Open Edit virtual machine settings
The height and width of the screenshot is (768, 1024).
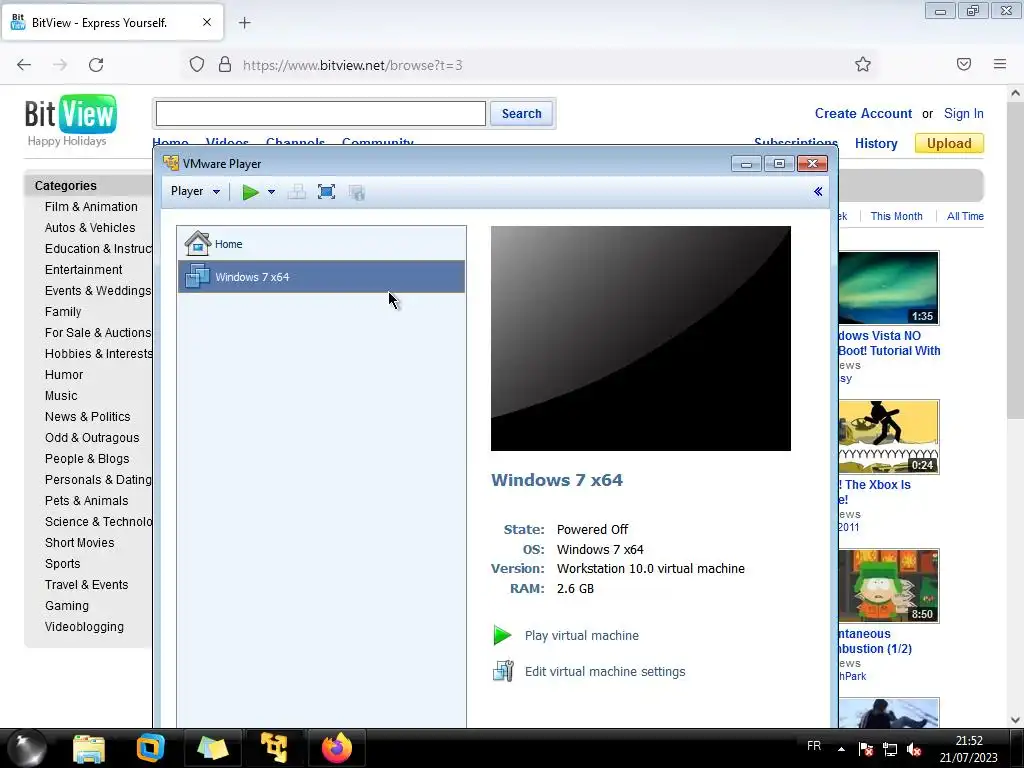[x=605, y=671]
